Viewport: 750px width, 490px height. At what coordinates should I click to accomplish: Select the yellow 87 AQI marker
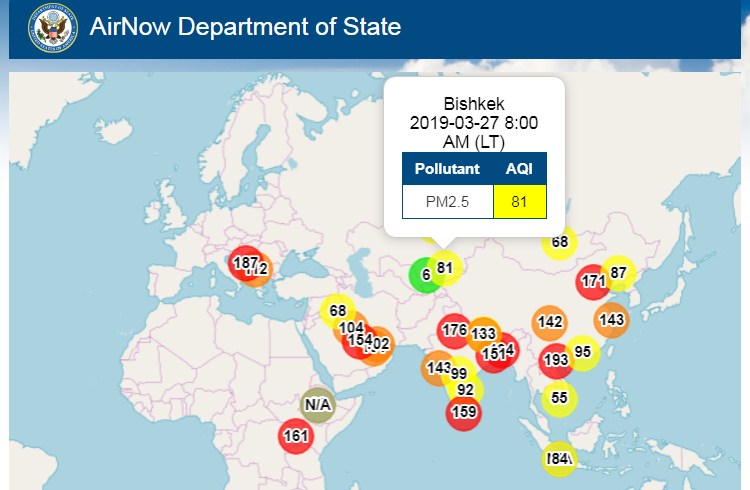(x=619, y=273)
